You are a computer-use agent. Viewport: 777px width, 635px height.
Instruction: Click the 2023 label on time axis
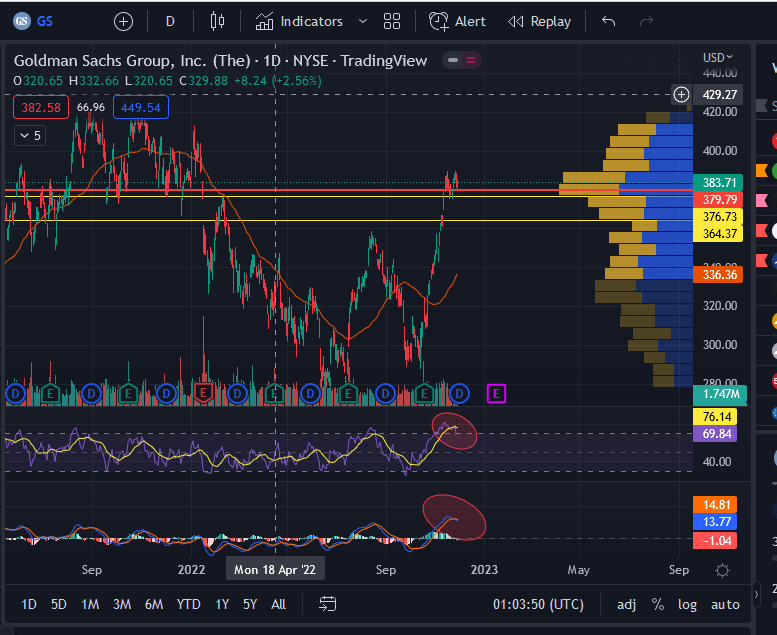pos(484,570)
